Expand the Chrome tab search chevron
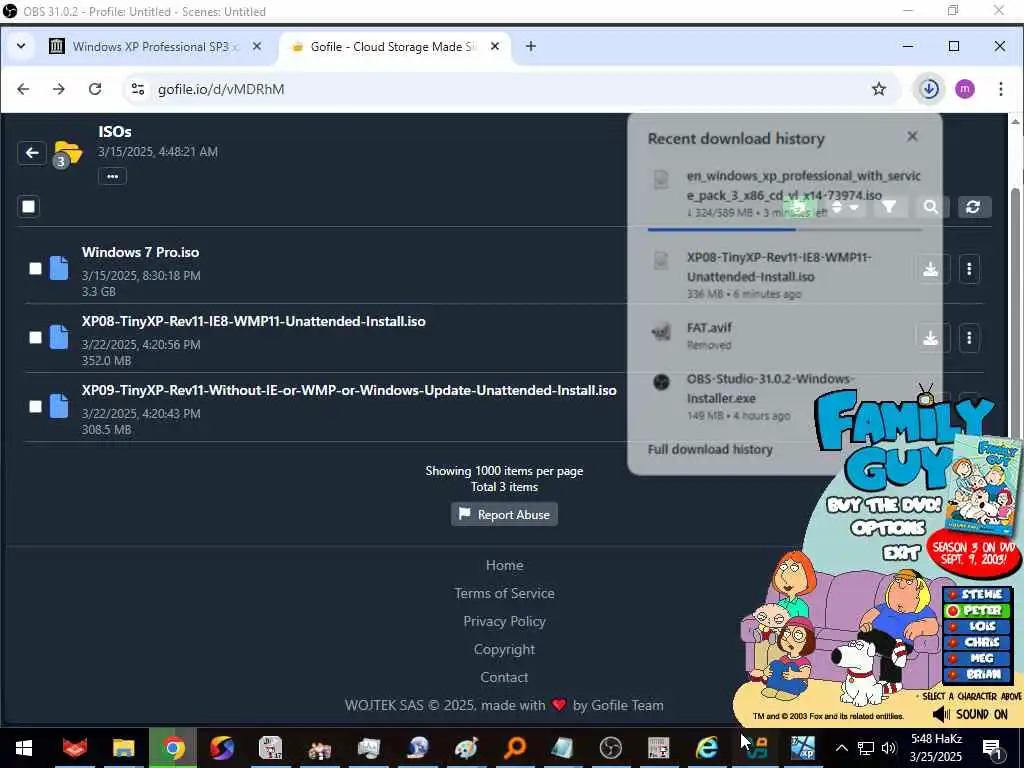1024x768 pixels. tap(21, 46)
